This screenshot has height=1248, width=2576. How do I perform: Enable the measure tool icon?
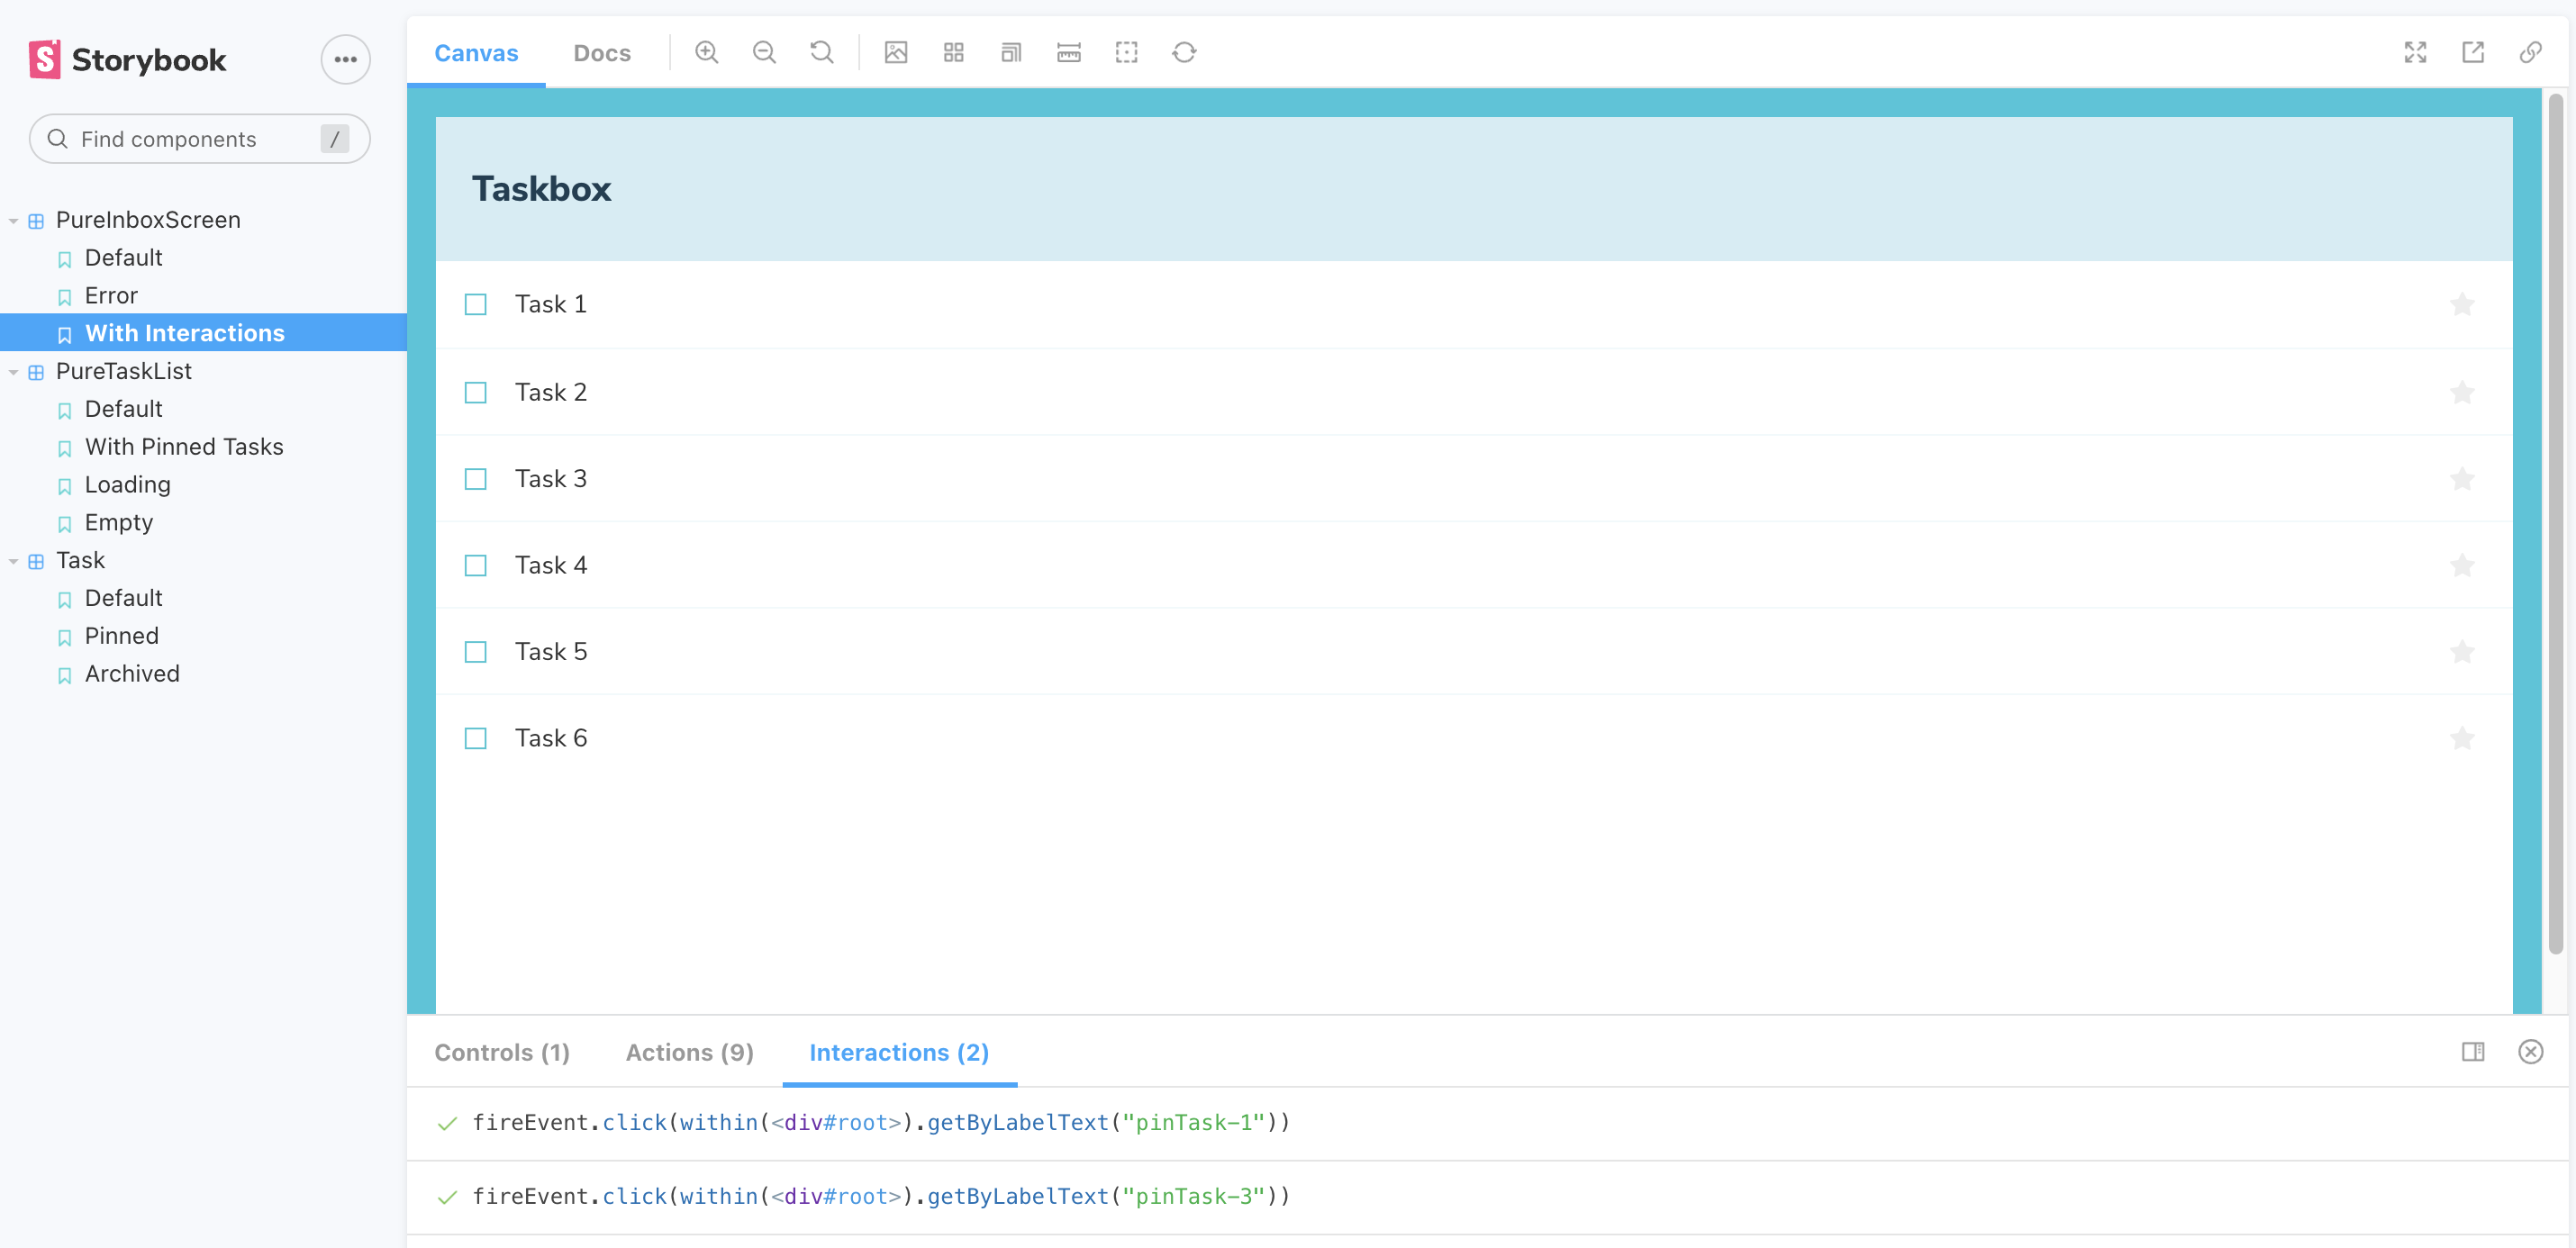1068,52
